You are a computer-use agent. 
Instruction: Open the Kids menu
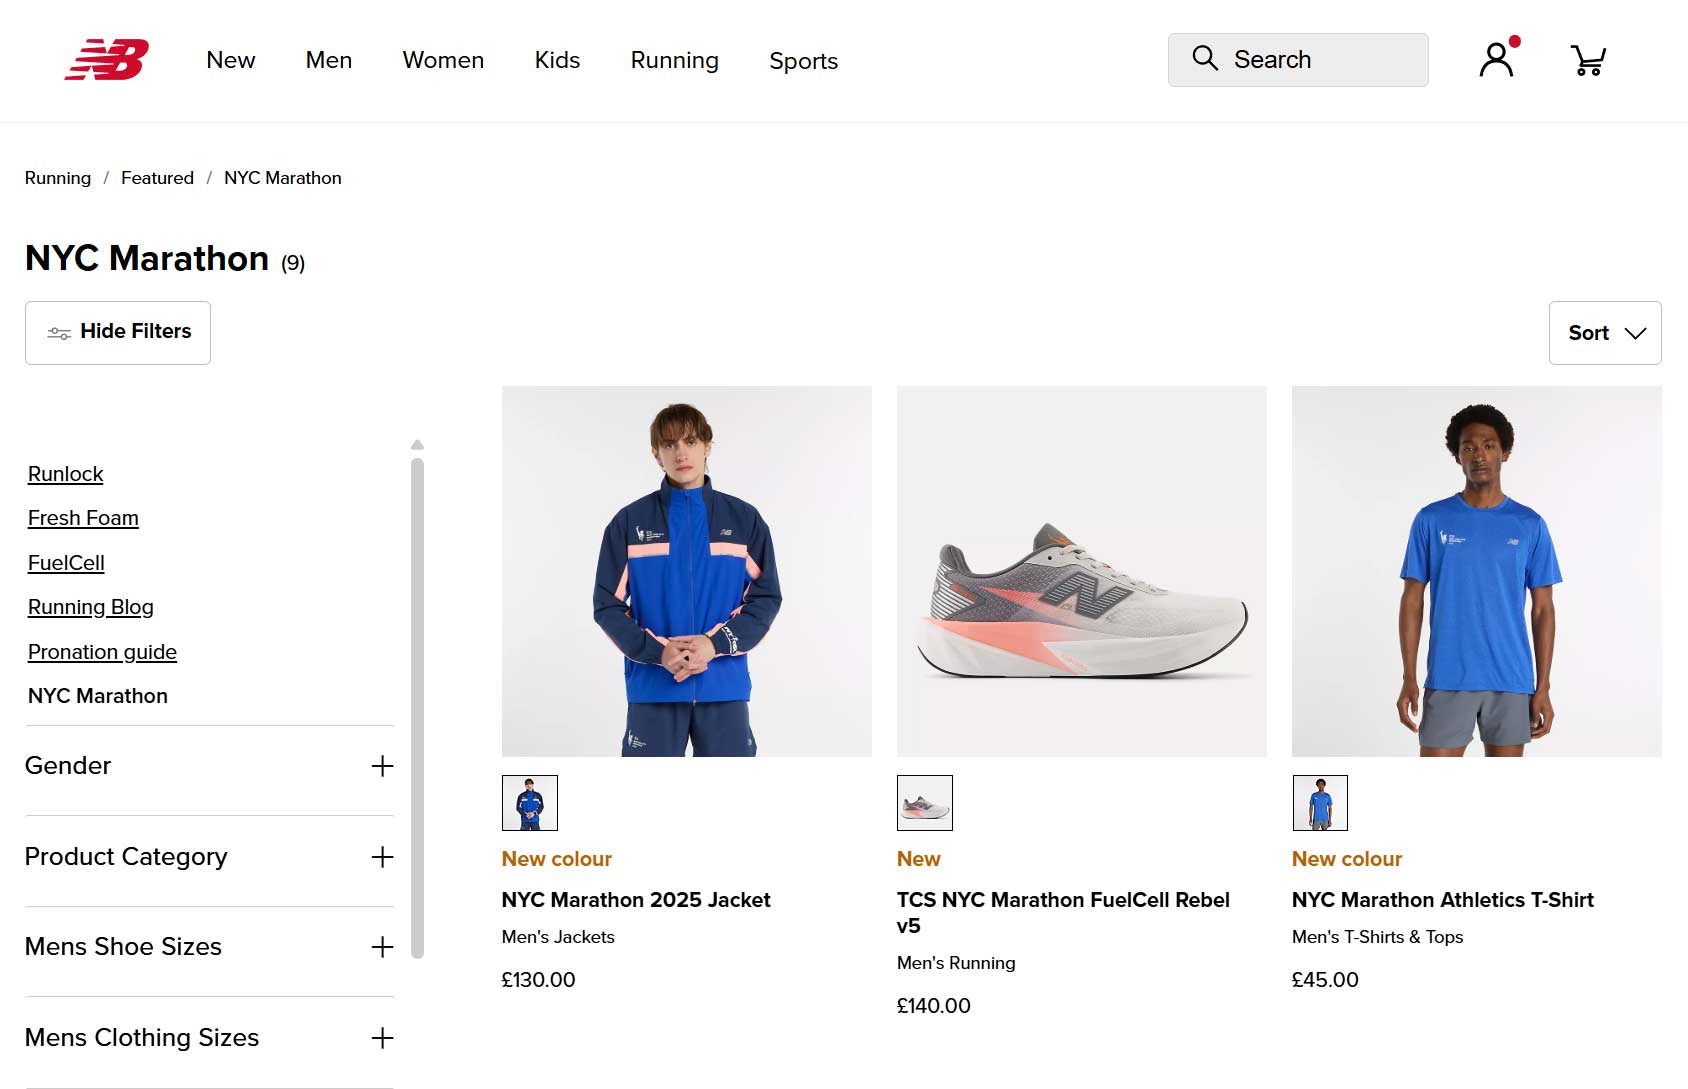(x=557, y=60)
